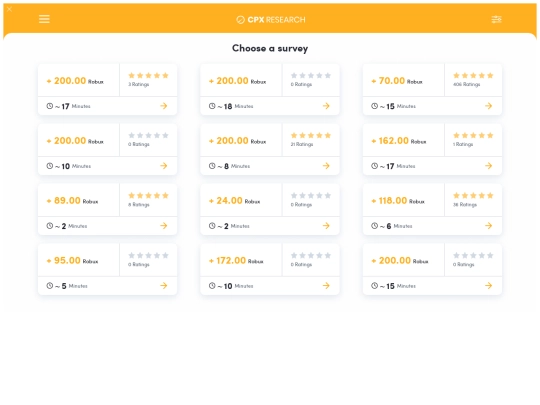This screenshot has height=405, width=540.
Task: Start the 162.00 Robux survey arrow
Action: tap(489, 166)
